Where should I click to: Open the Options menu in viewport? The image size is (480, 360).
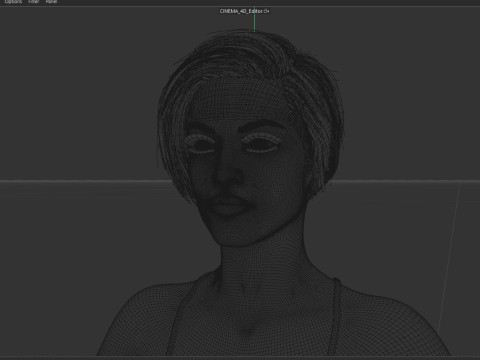13,1
